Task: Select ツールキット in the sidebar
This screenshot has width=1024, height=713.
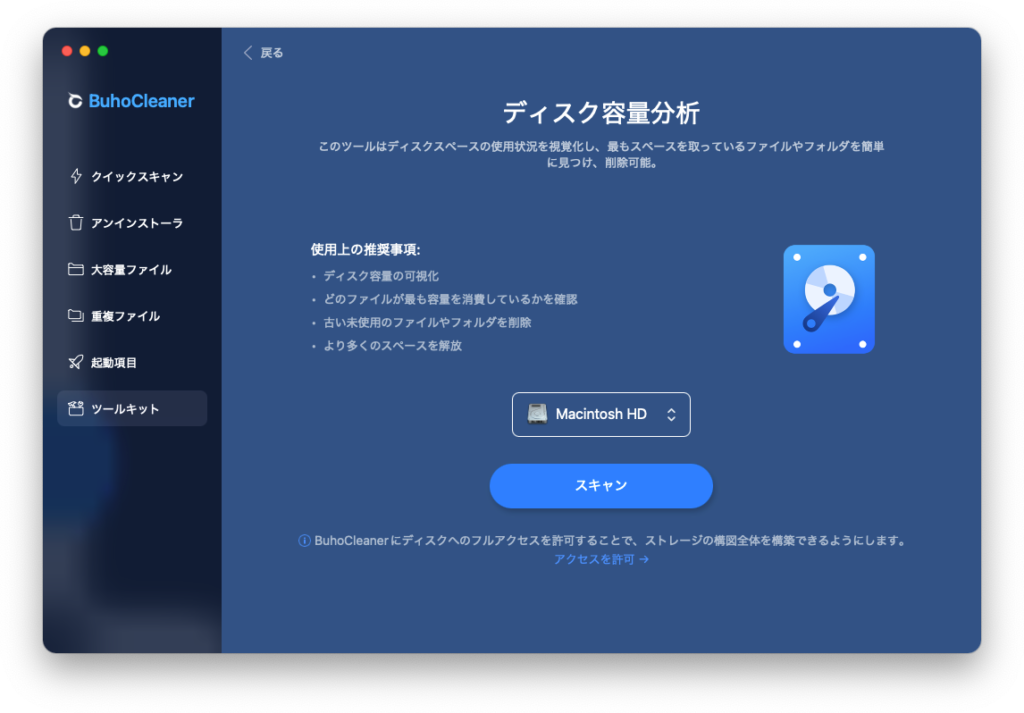Action: point(132,409)
